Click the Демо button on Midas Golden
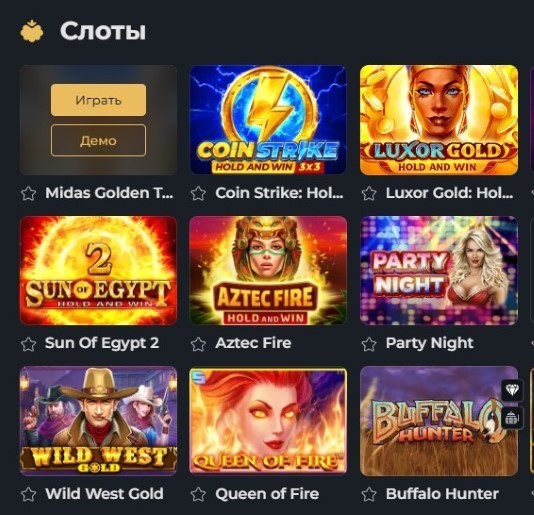Viewport: 534px width, 515px height. pos(98,140)
